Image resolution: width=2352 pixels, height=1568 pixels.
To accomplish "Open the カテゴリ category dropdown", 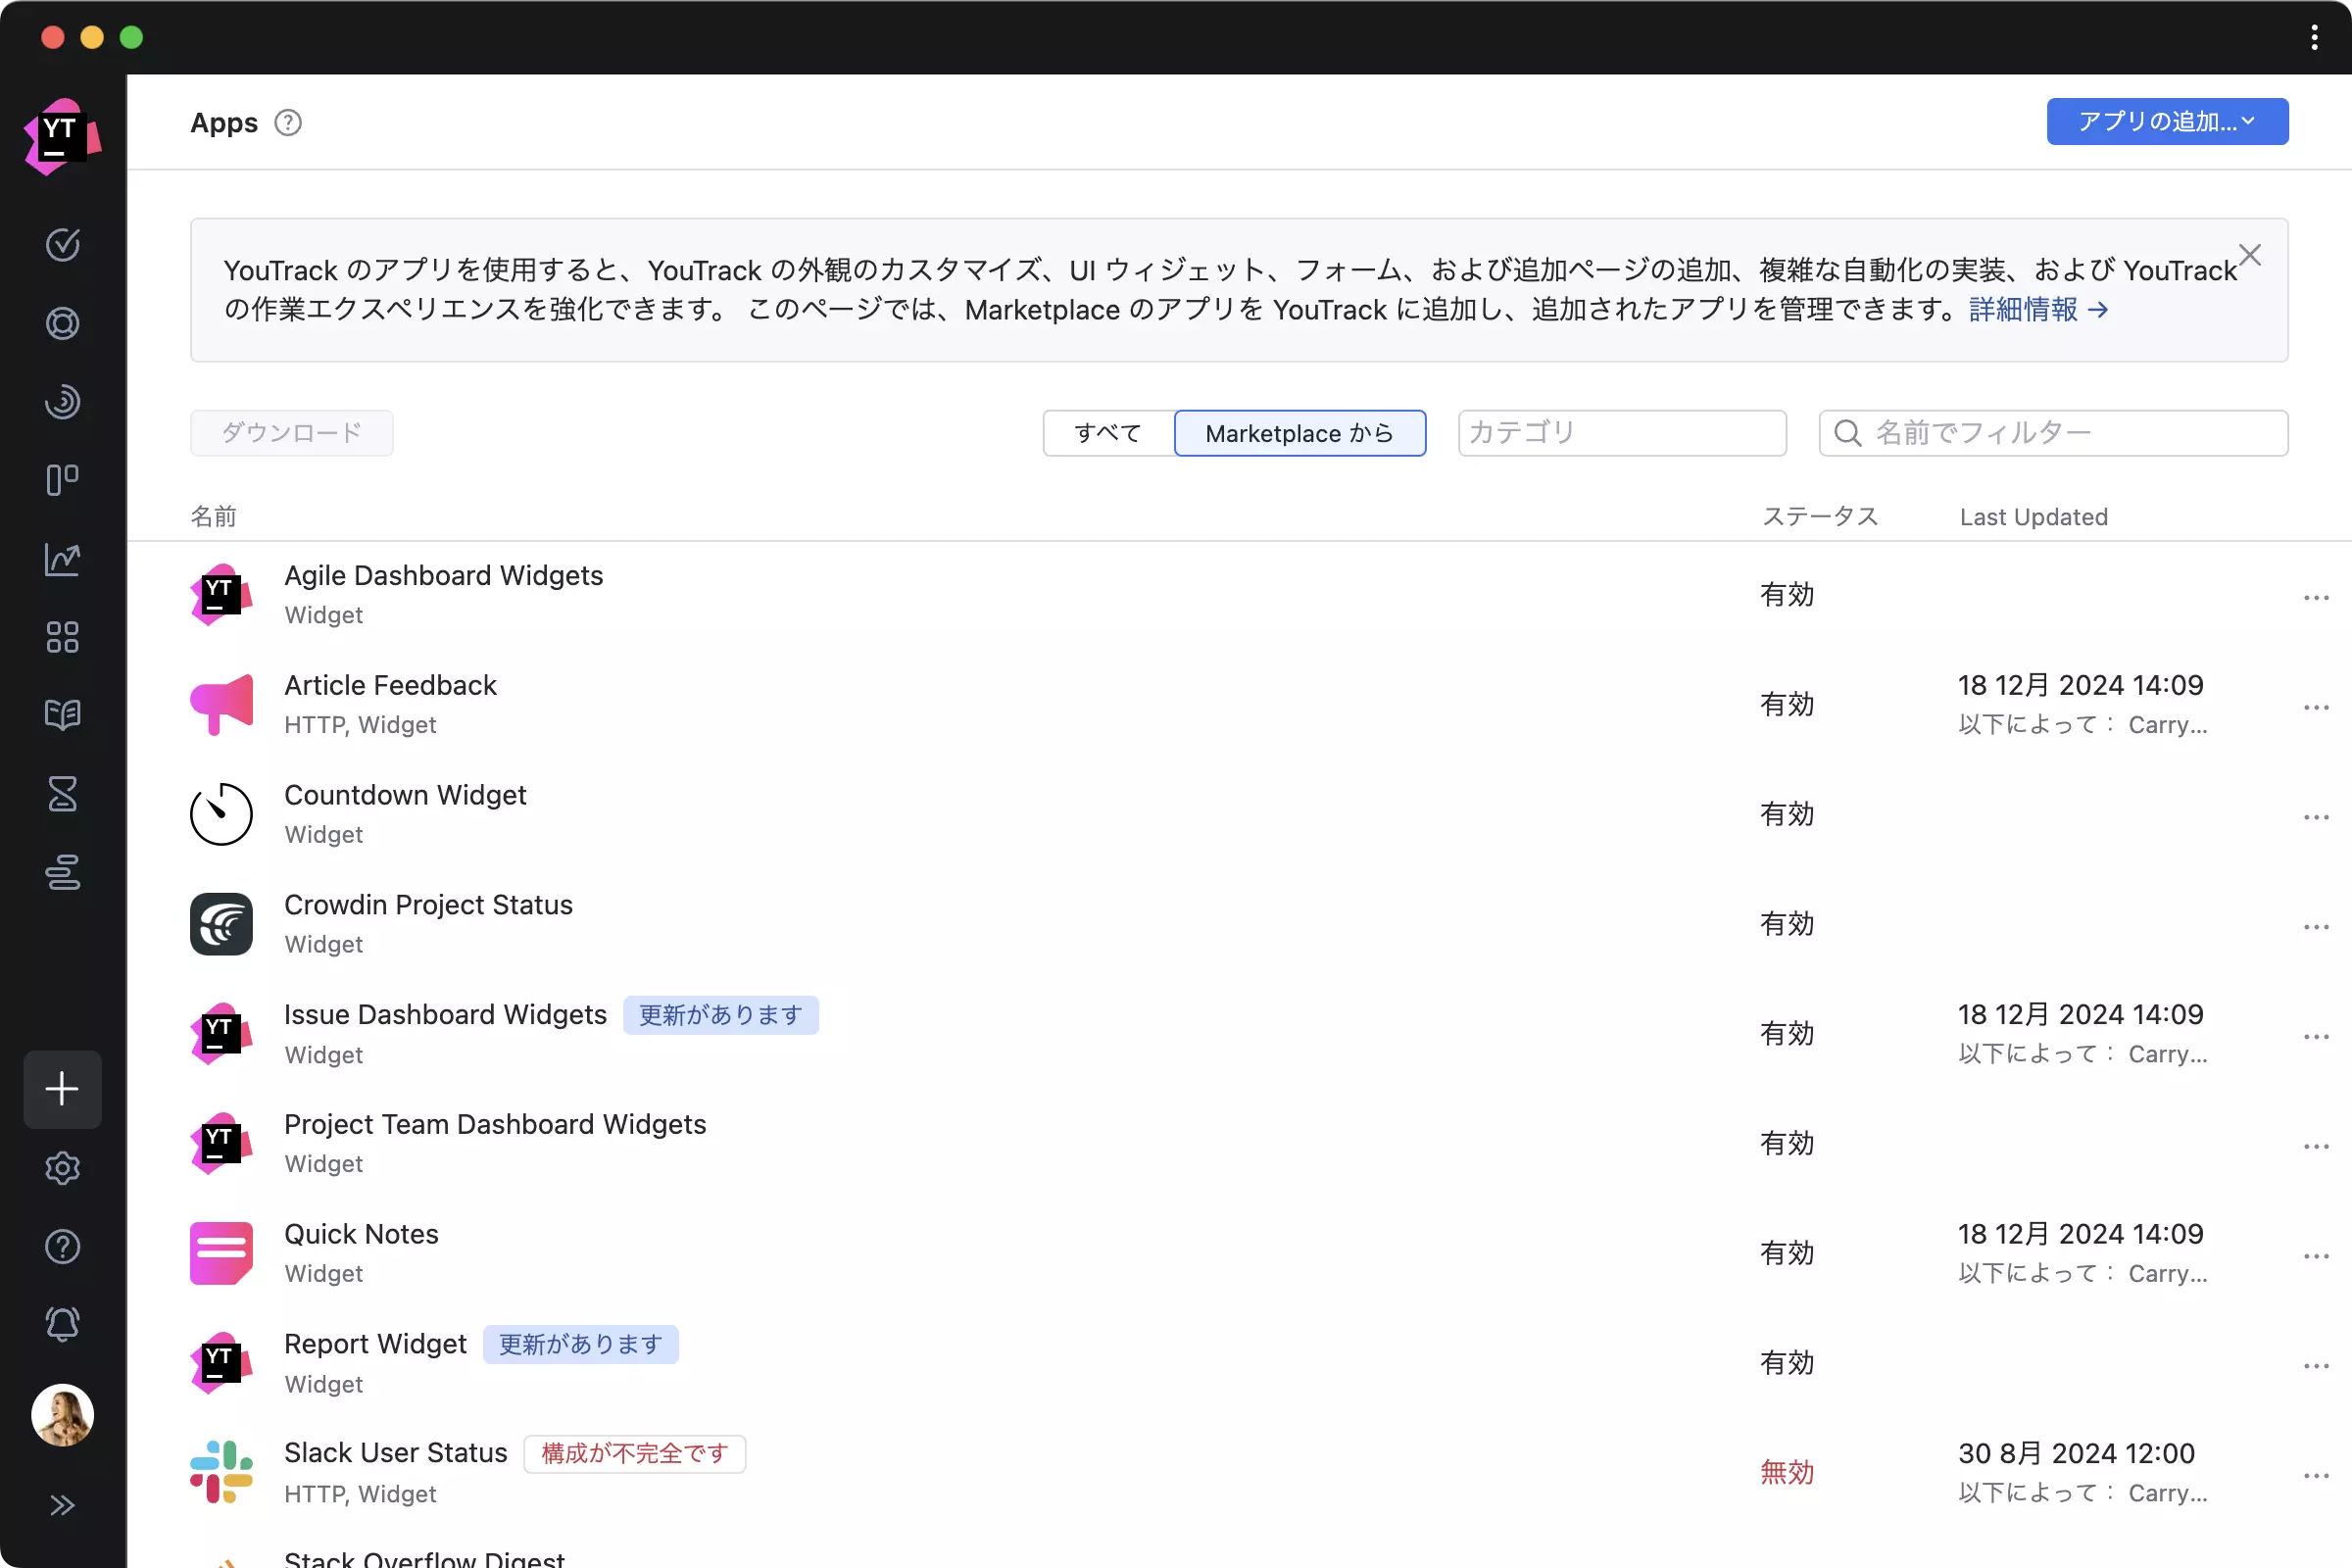I will point(1621,433).
